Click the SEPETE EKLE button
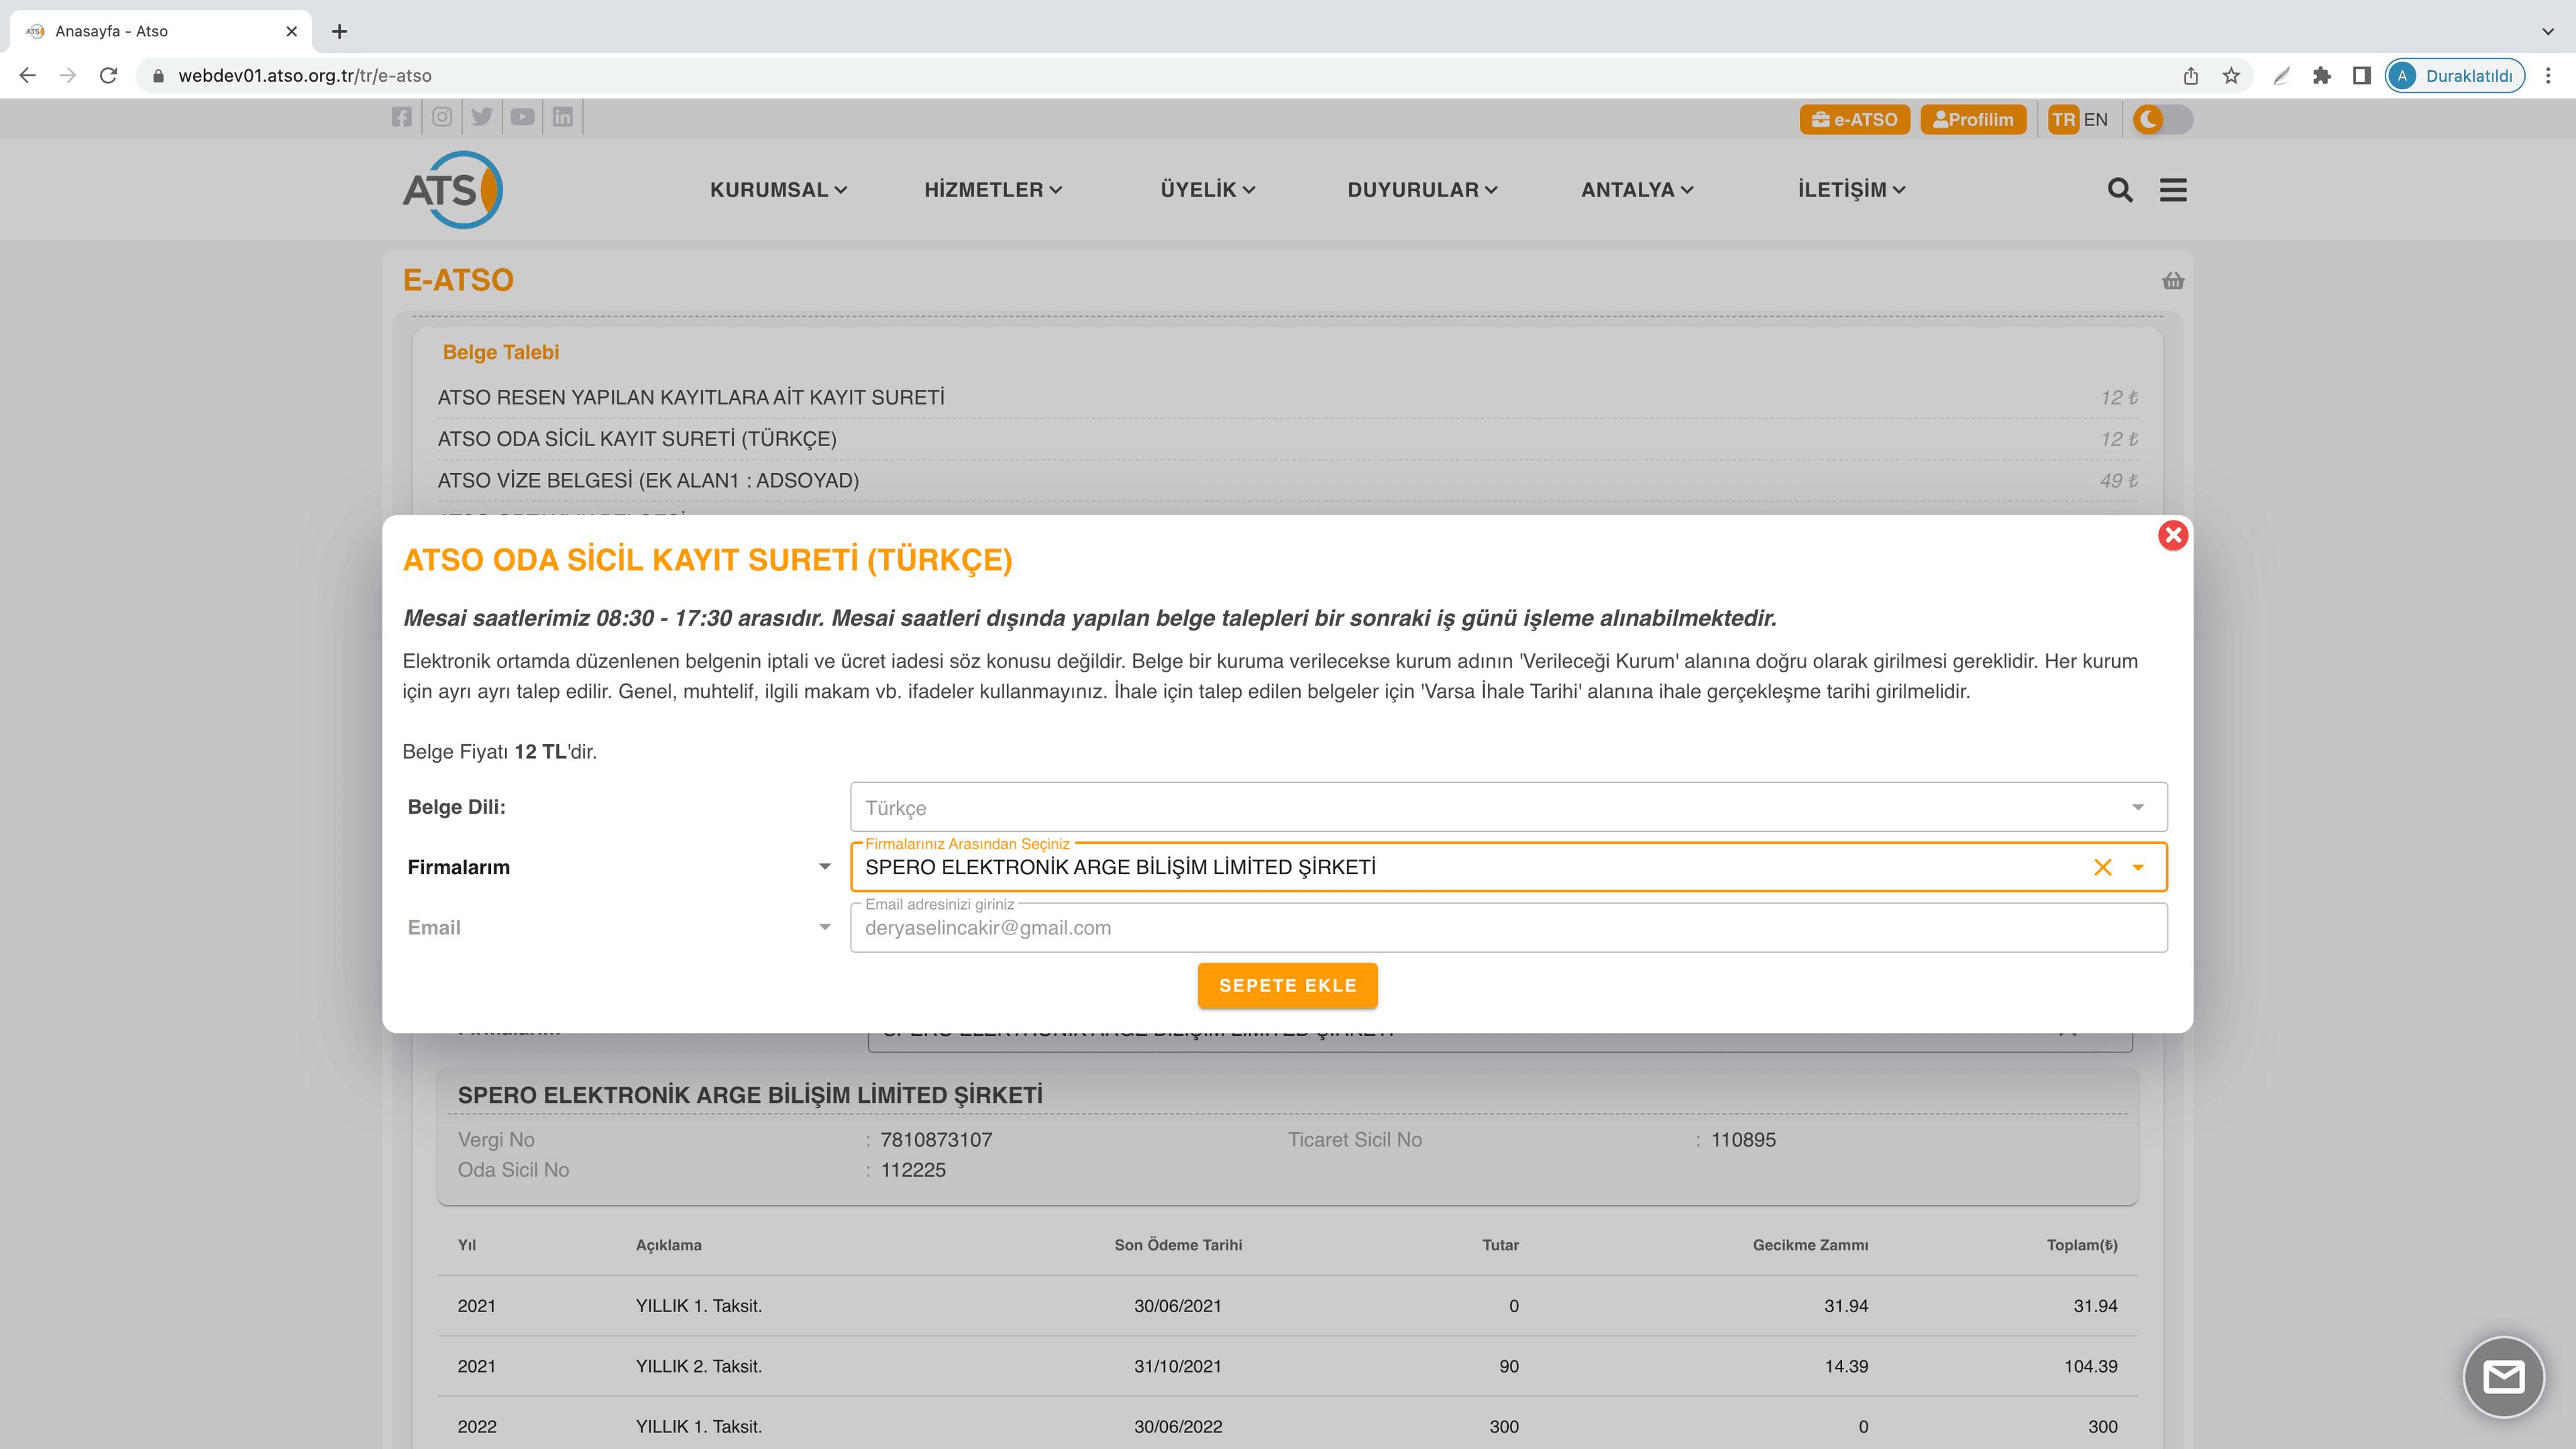The height and width of the screenshot is (1449, 2576). click(1287, 985)
